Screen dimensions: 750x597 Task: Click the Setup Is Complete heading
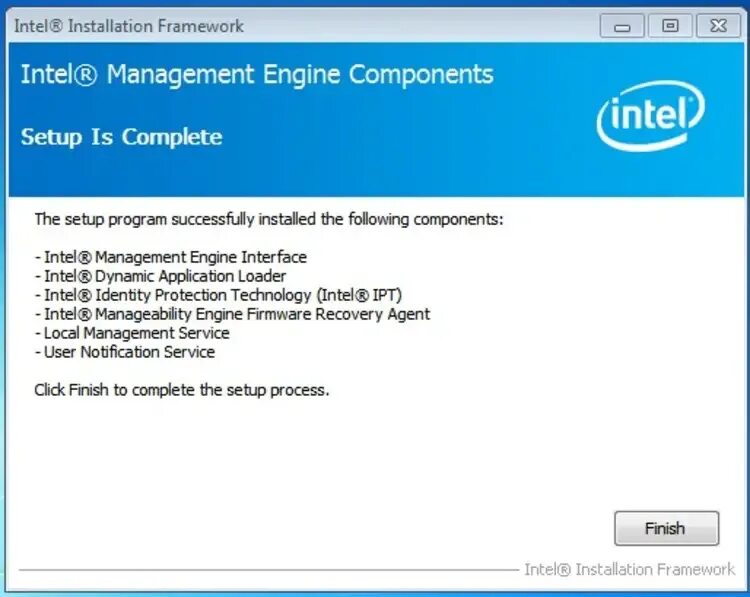121,137
